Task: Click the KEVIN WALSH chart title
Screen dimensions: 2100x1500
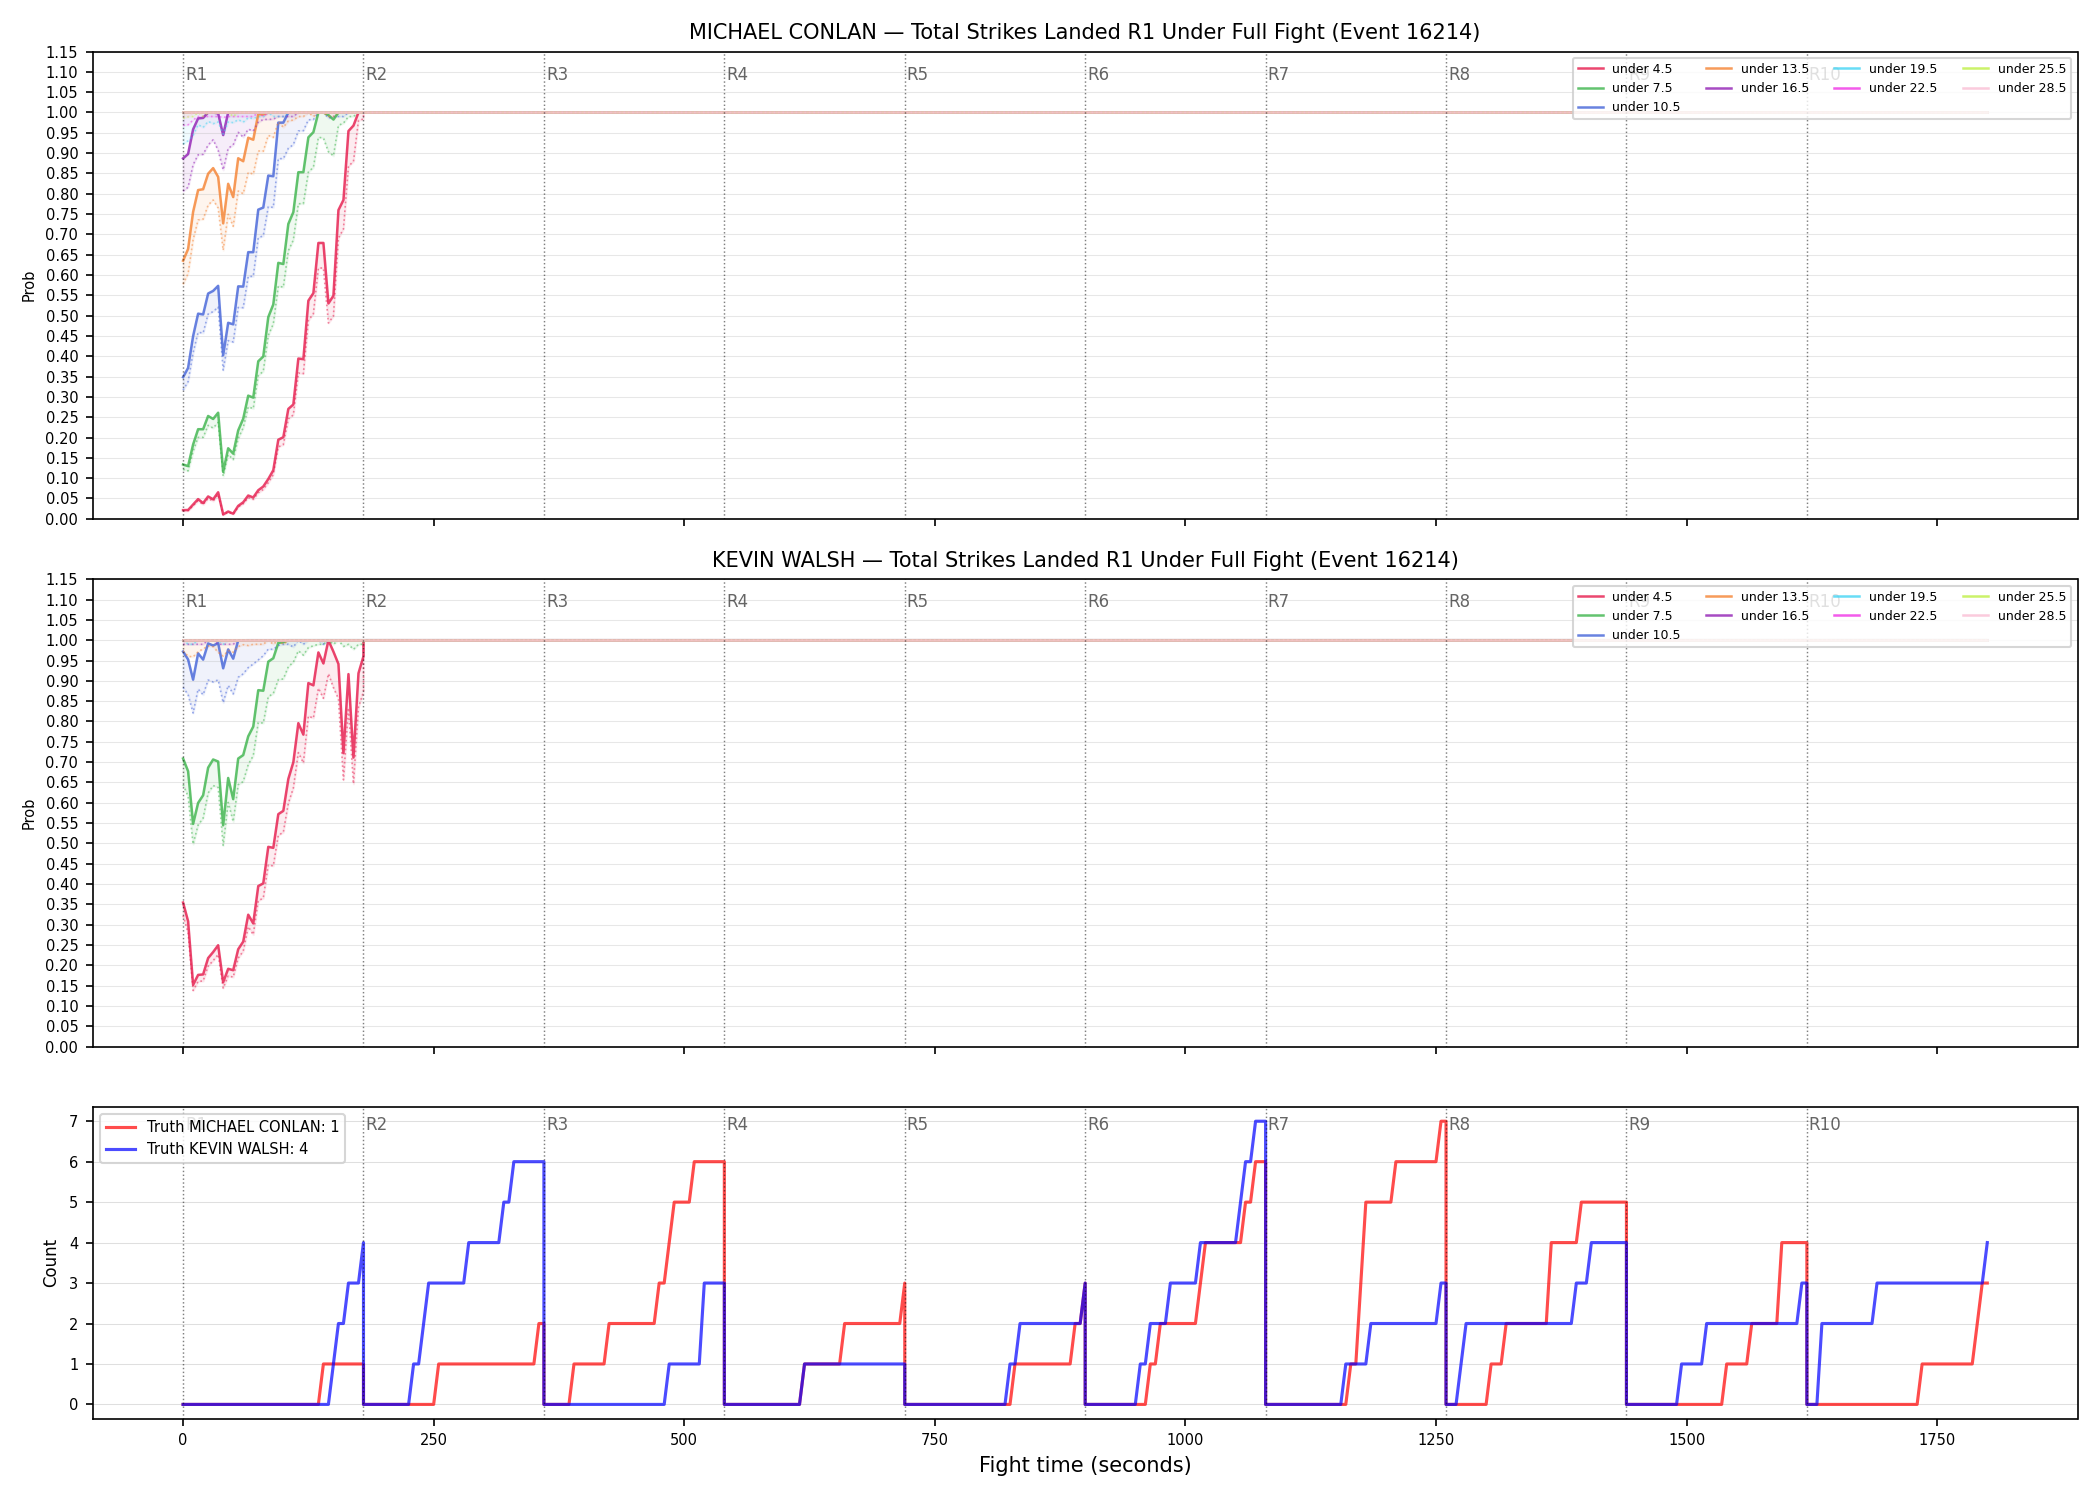Action: coord(1084,560)
